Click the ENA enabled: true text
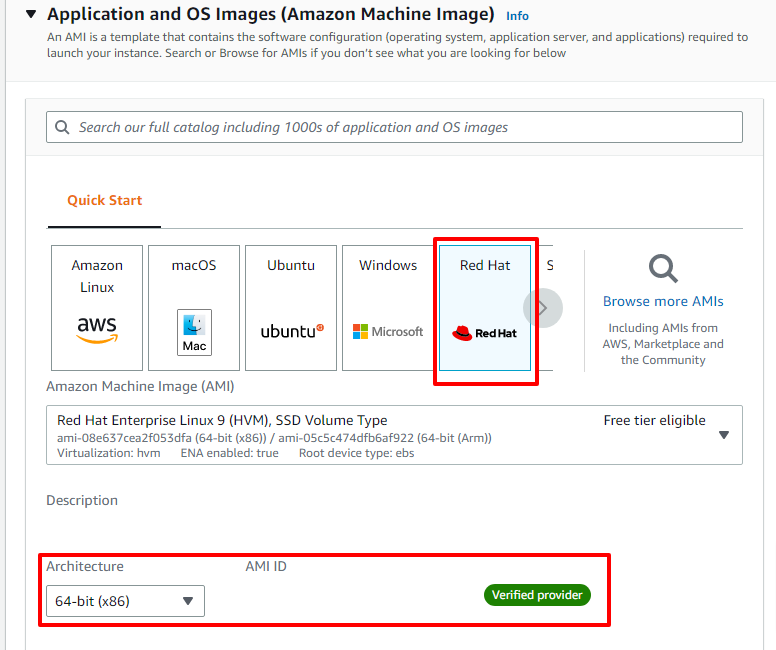This screenshot has height=650, width=776. click(230, 453)
